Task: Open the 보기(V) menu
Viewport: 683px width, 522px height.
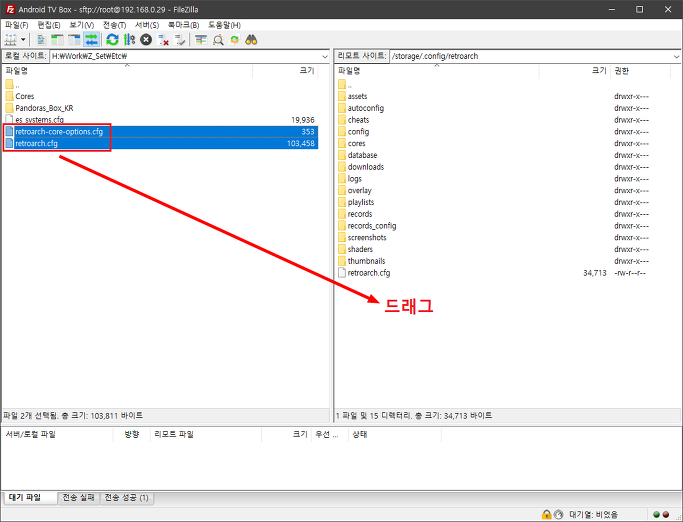Action: pos(81,25)
